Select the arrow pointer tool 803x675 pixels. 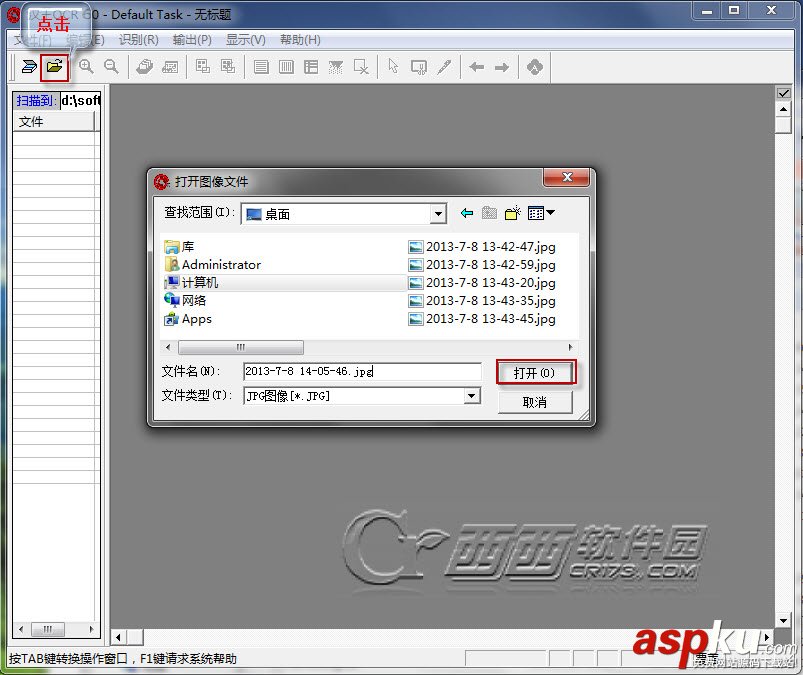click(x=394, y=66)
